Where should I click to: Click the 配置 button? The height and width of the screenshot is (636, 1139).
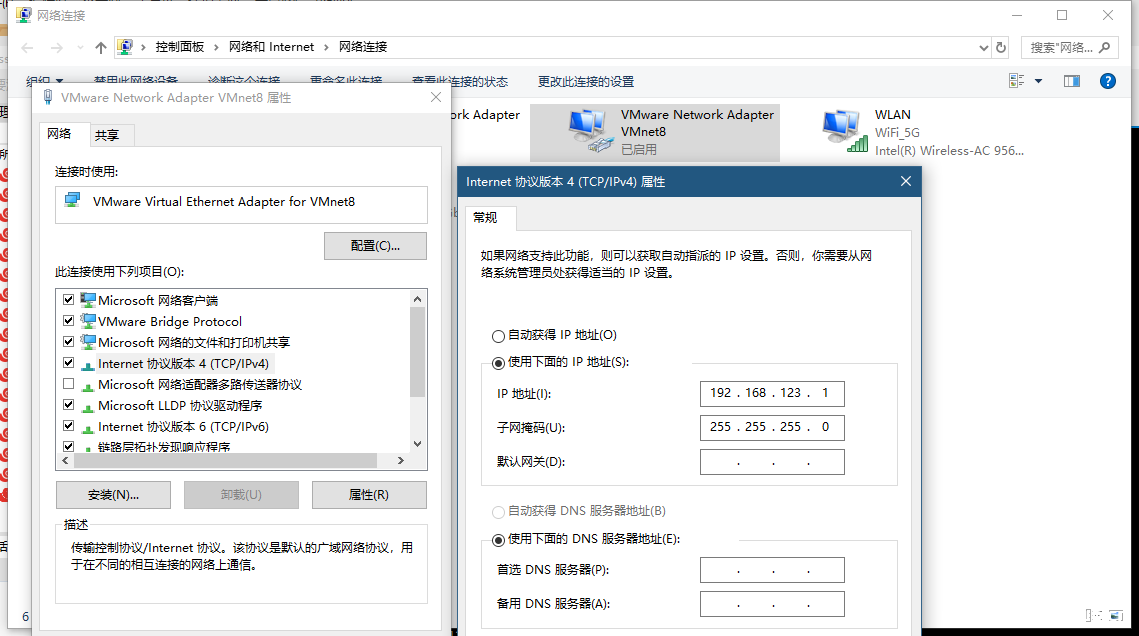point(375,245)
